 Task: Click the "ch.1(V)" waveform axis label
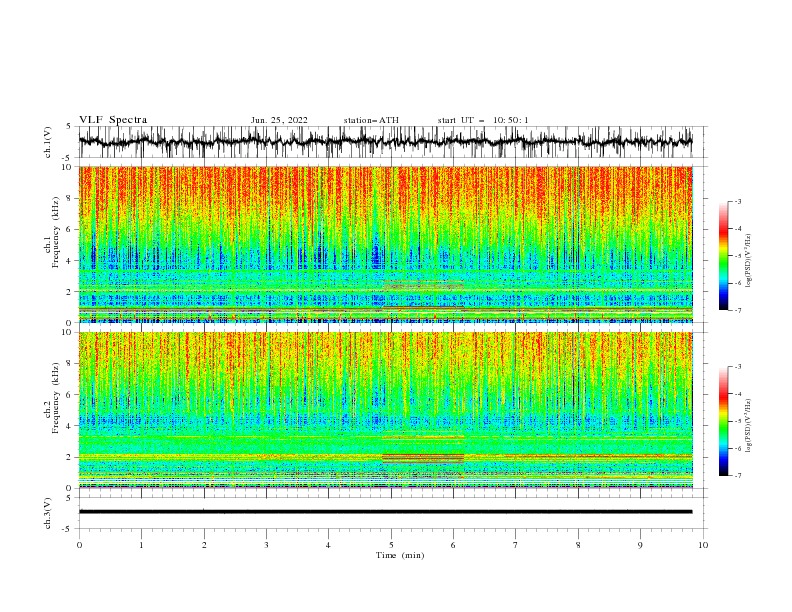click(x=48, y=142)
